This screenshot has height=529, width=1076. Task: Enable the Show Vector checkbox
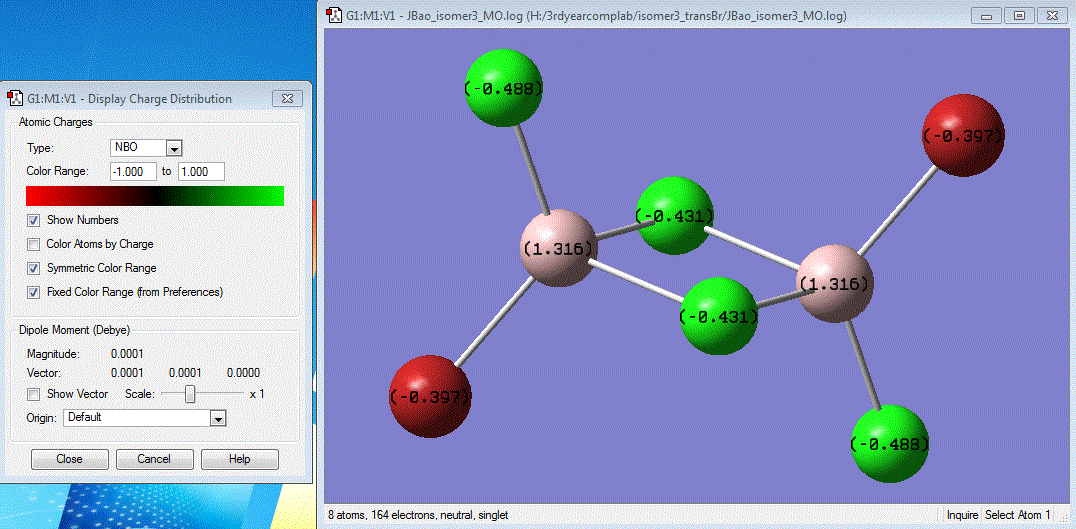click(x=33, y=395)
